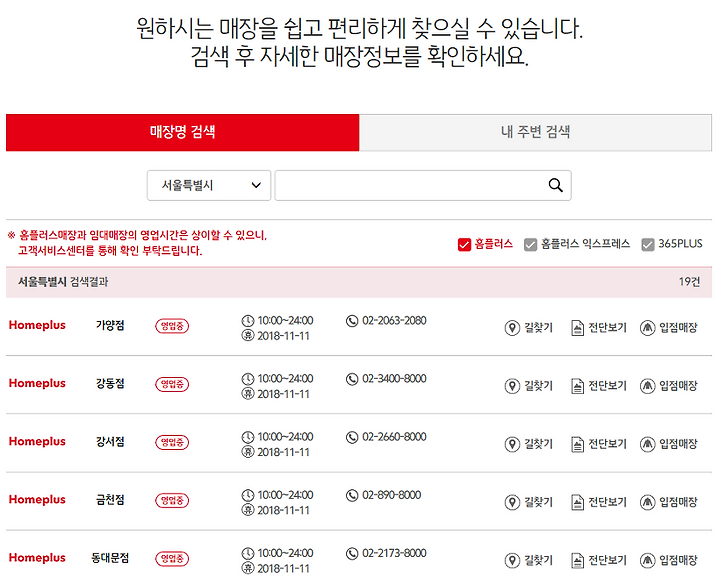Toggle the 365PLUS checkbox
720x584 pixels.
(647, 244)
